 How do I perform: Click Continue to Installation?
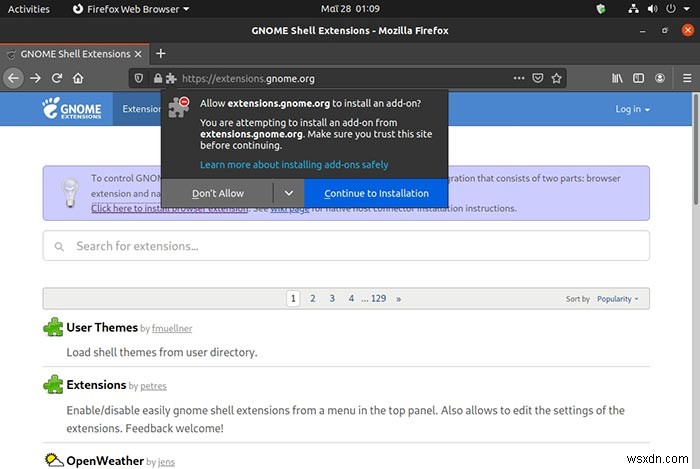pos(376,194)
